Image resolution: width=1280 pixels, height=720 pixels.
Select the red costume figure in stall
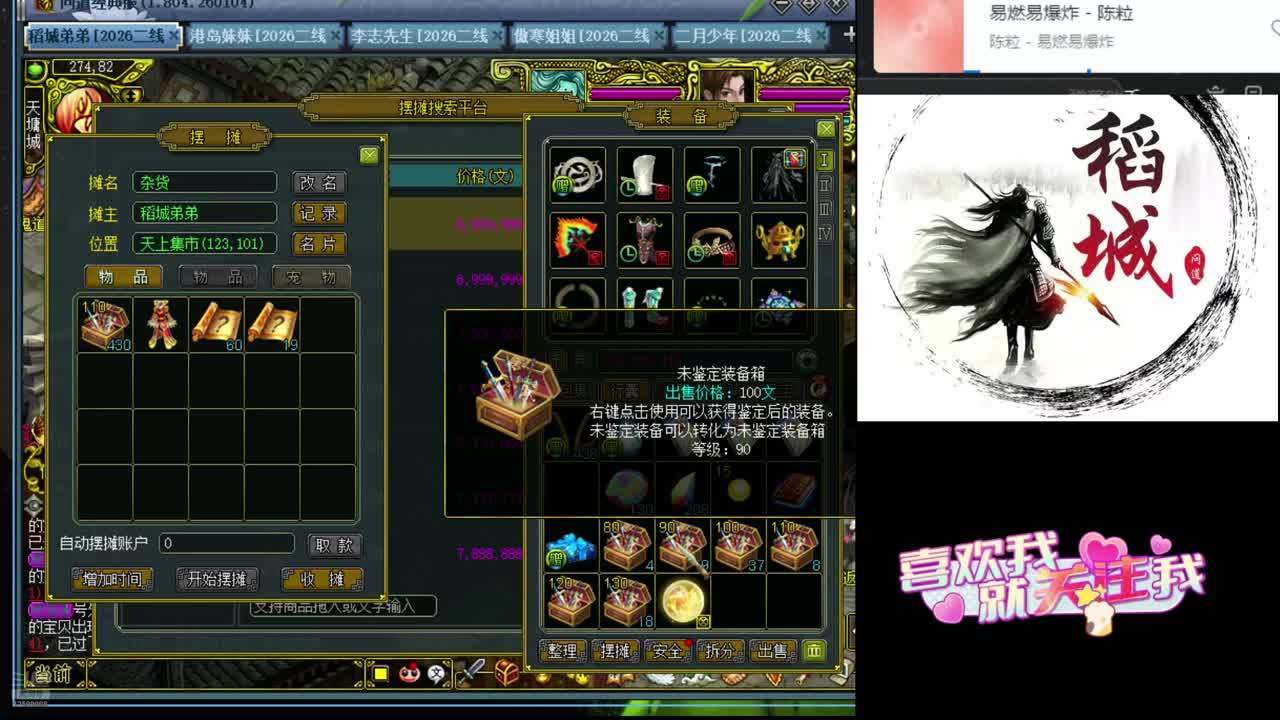(x=161, y=324)
